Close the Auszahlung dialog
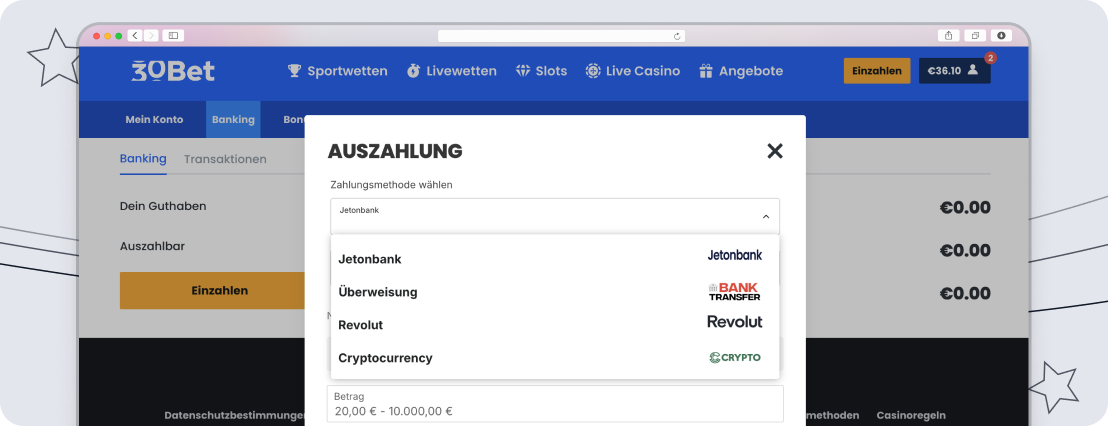This screenshot has height=426, width=1108. coord(775,150)
